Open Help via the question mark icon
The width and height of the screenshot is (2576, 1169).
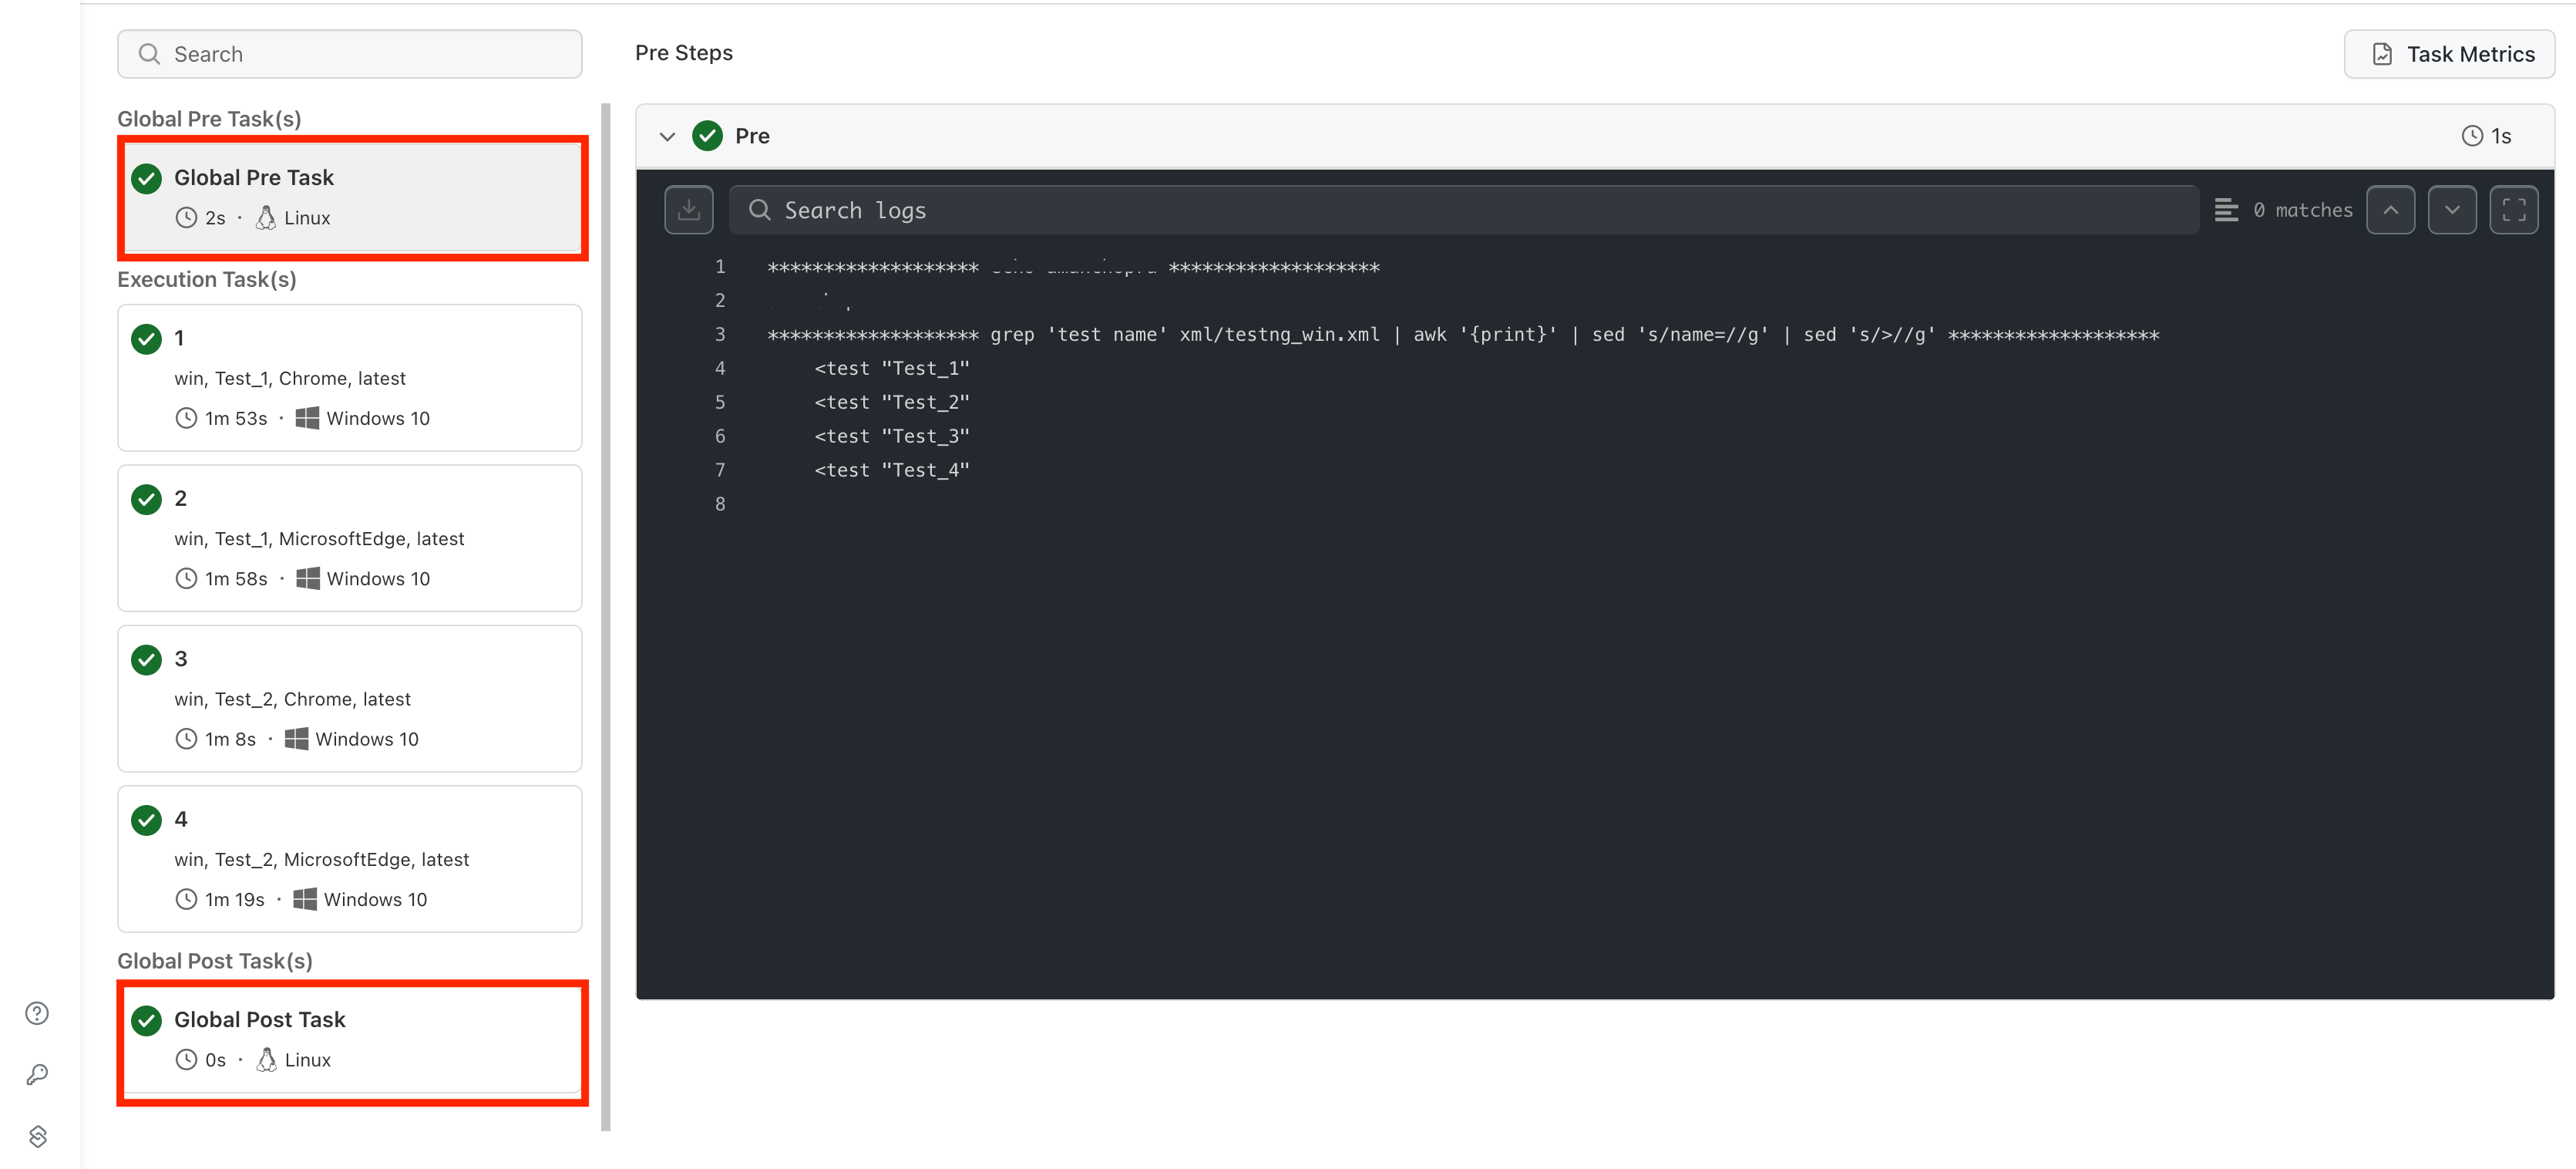pyautogui.click(x=36, y=1012)
